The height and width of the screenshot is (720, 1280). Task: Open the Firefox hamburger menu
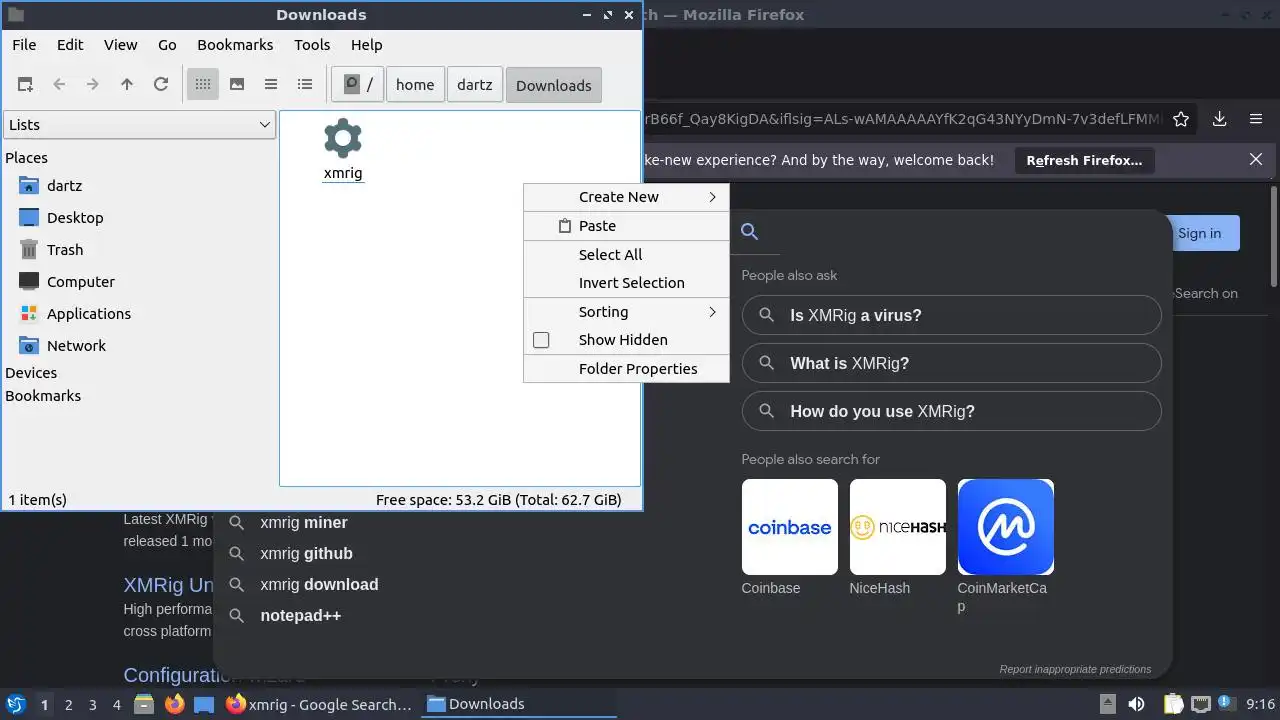pos(1256,119)
